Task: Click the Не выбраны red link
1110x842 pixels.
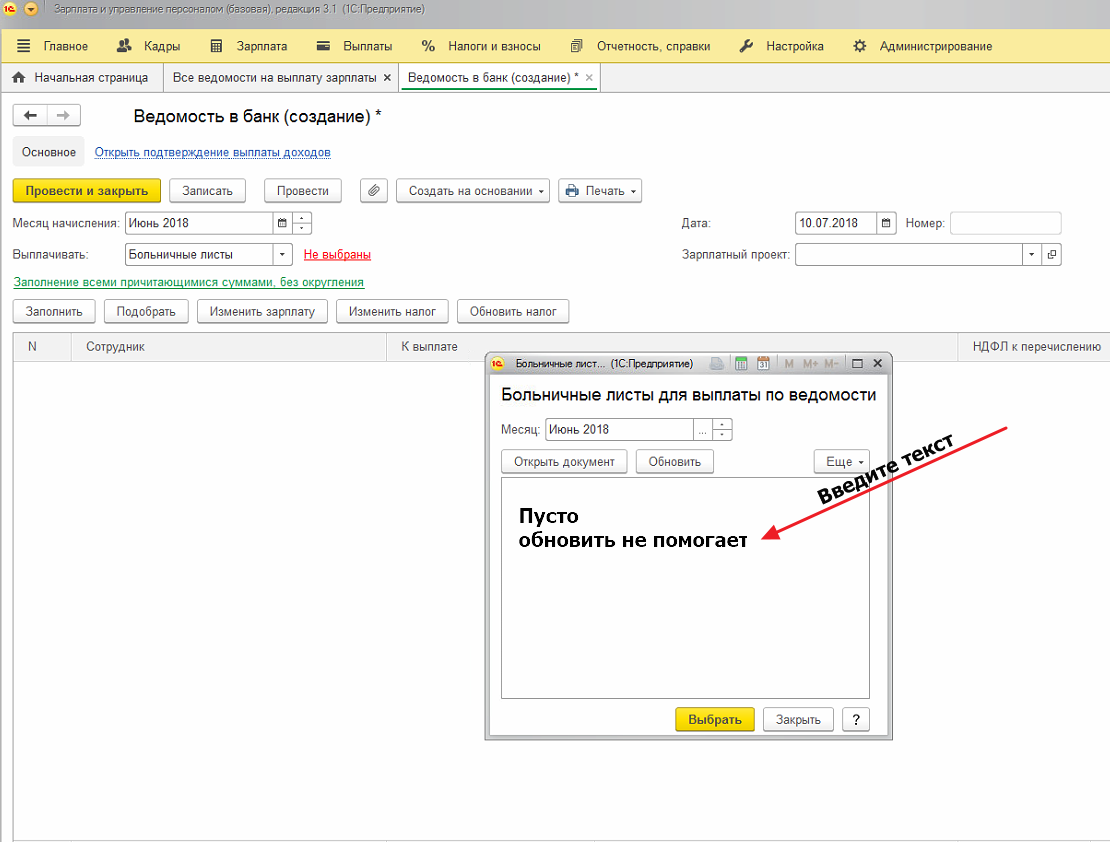Action: (337, 255)
